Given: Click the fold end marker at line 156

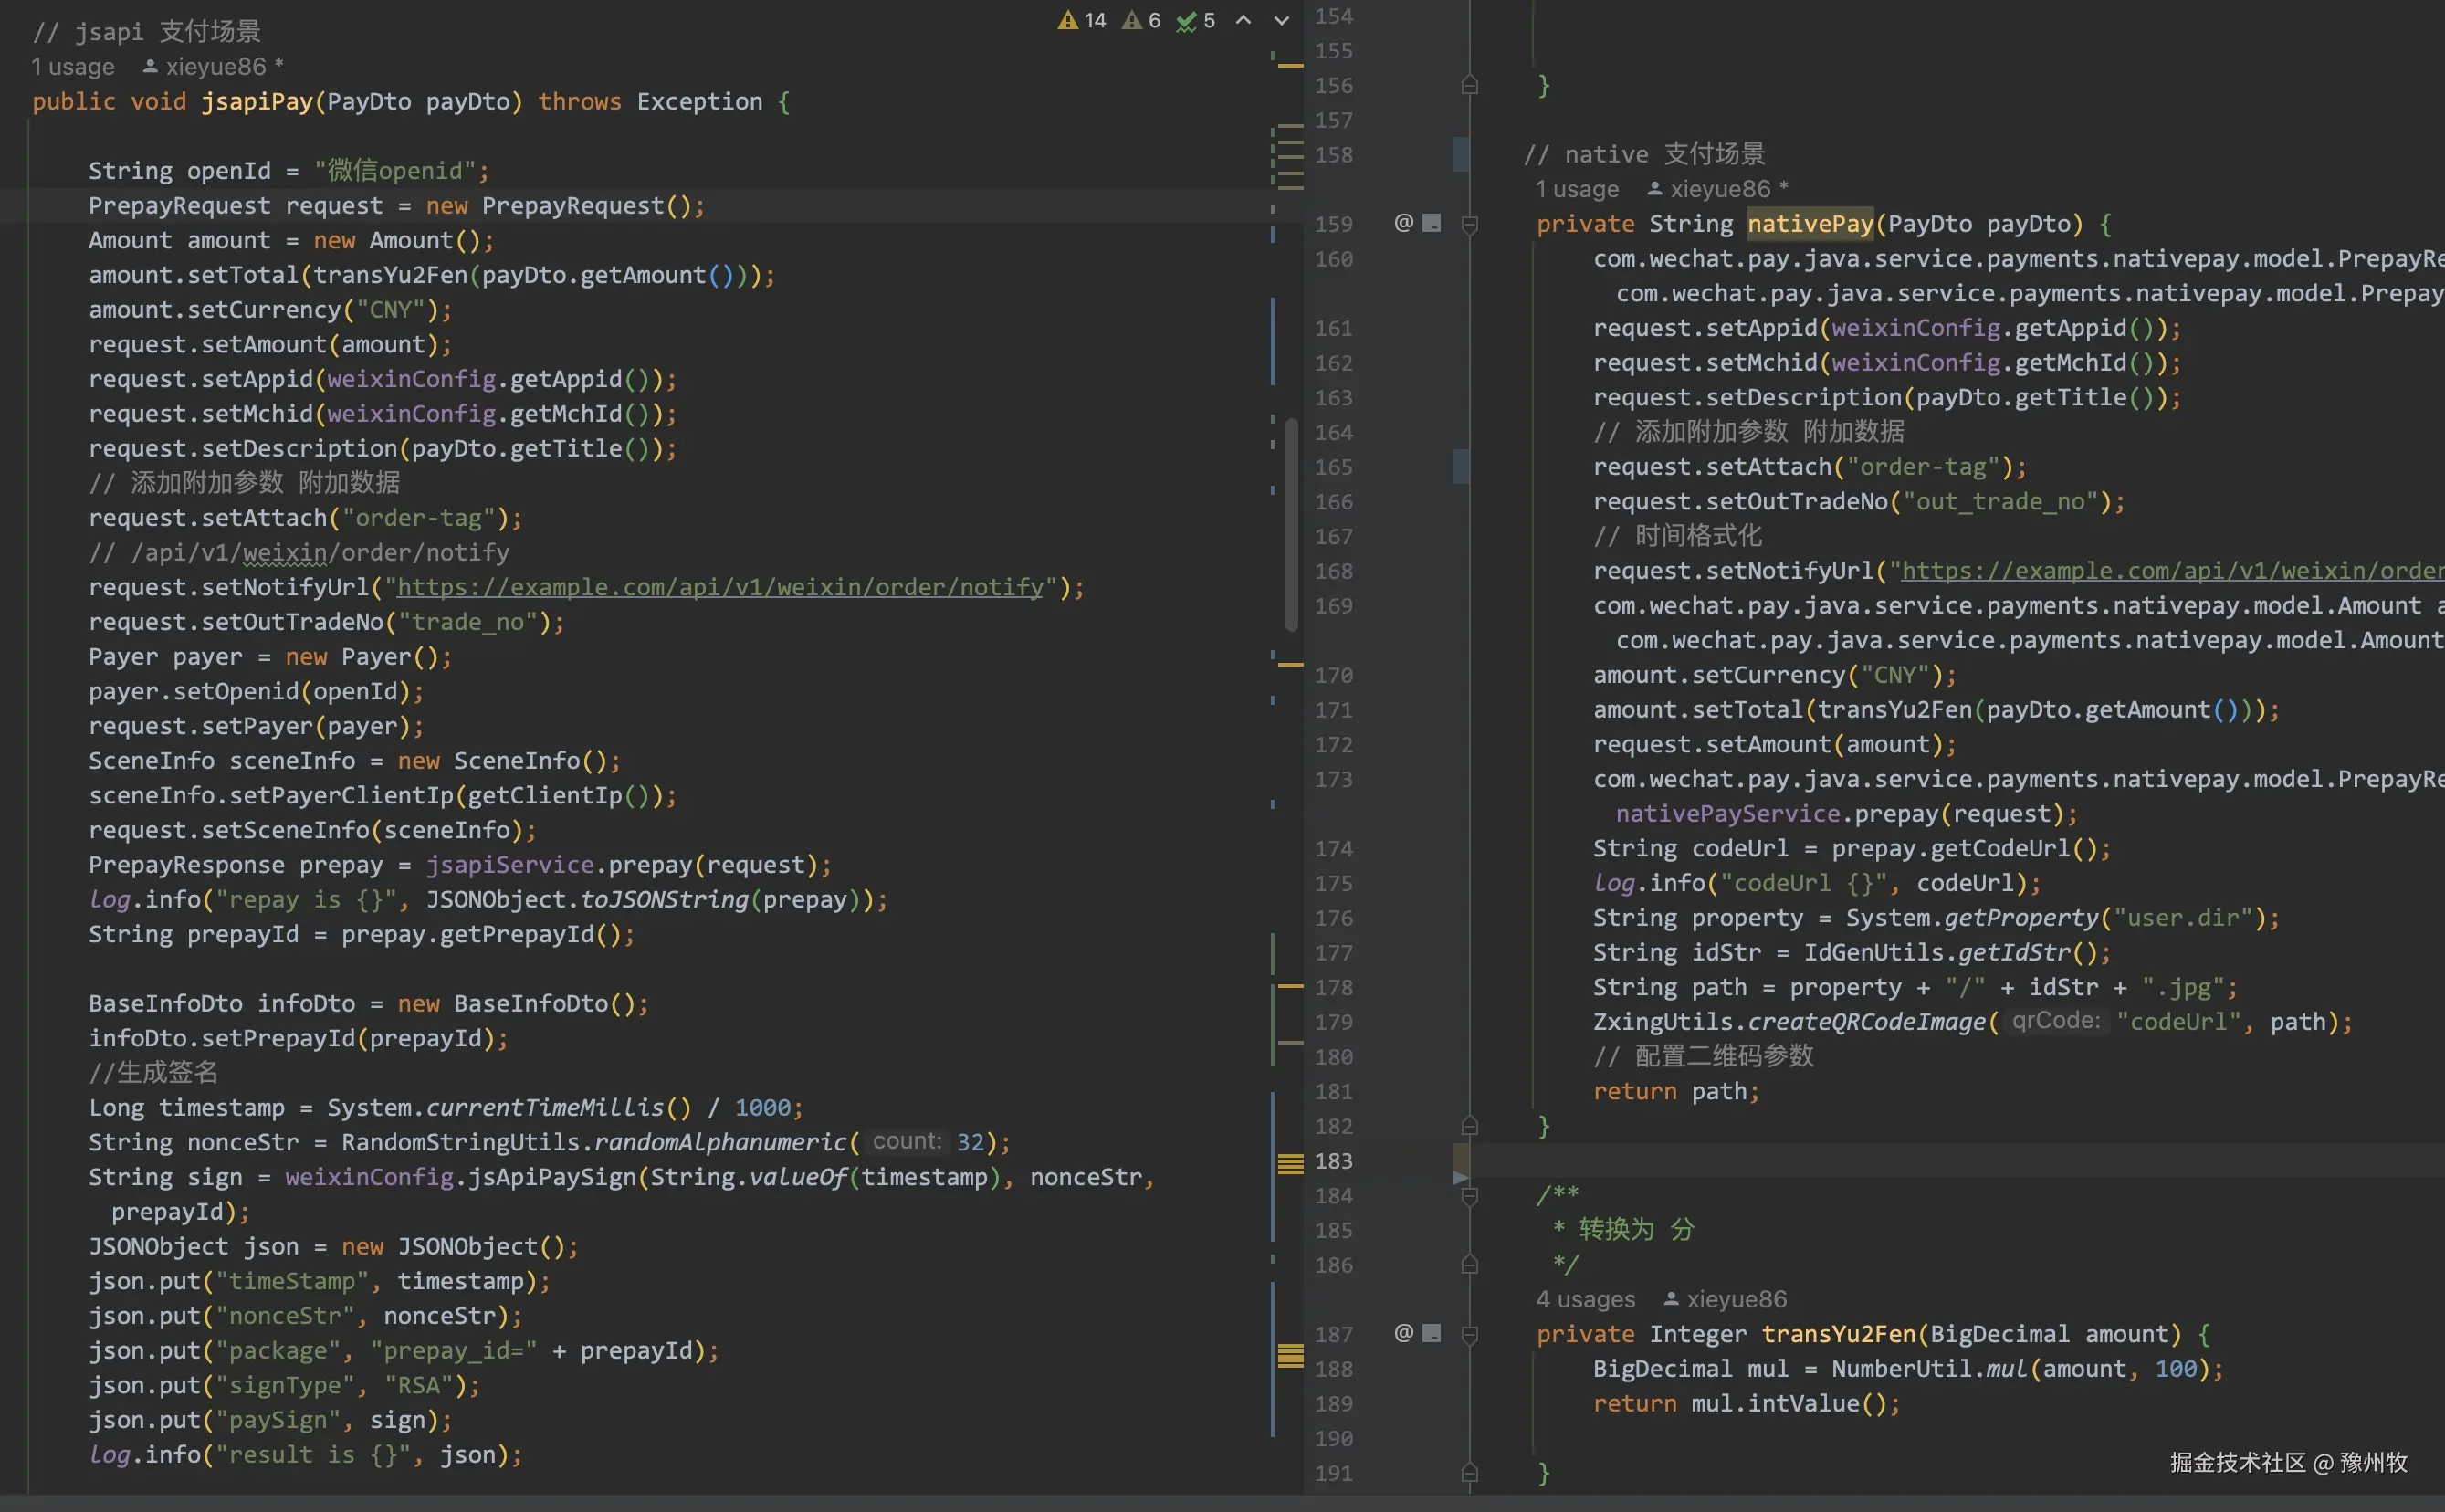Looking at the screenshot, I should tap(1470, 86).
